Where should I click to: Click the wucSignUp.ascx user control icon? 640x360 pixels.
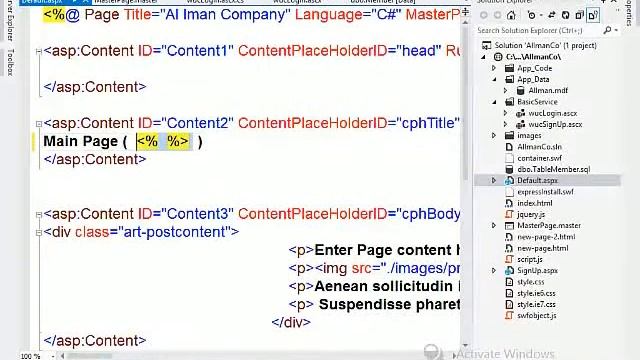pos(520,124)
